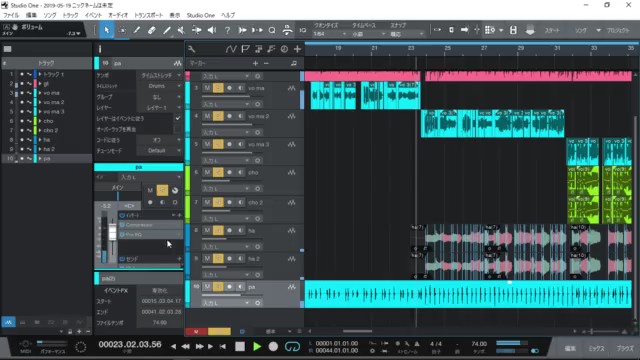Select the Listen (speaker) tool
The width and height of the screenshot is (640, 360).
211,30
